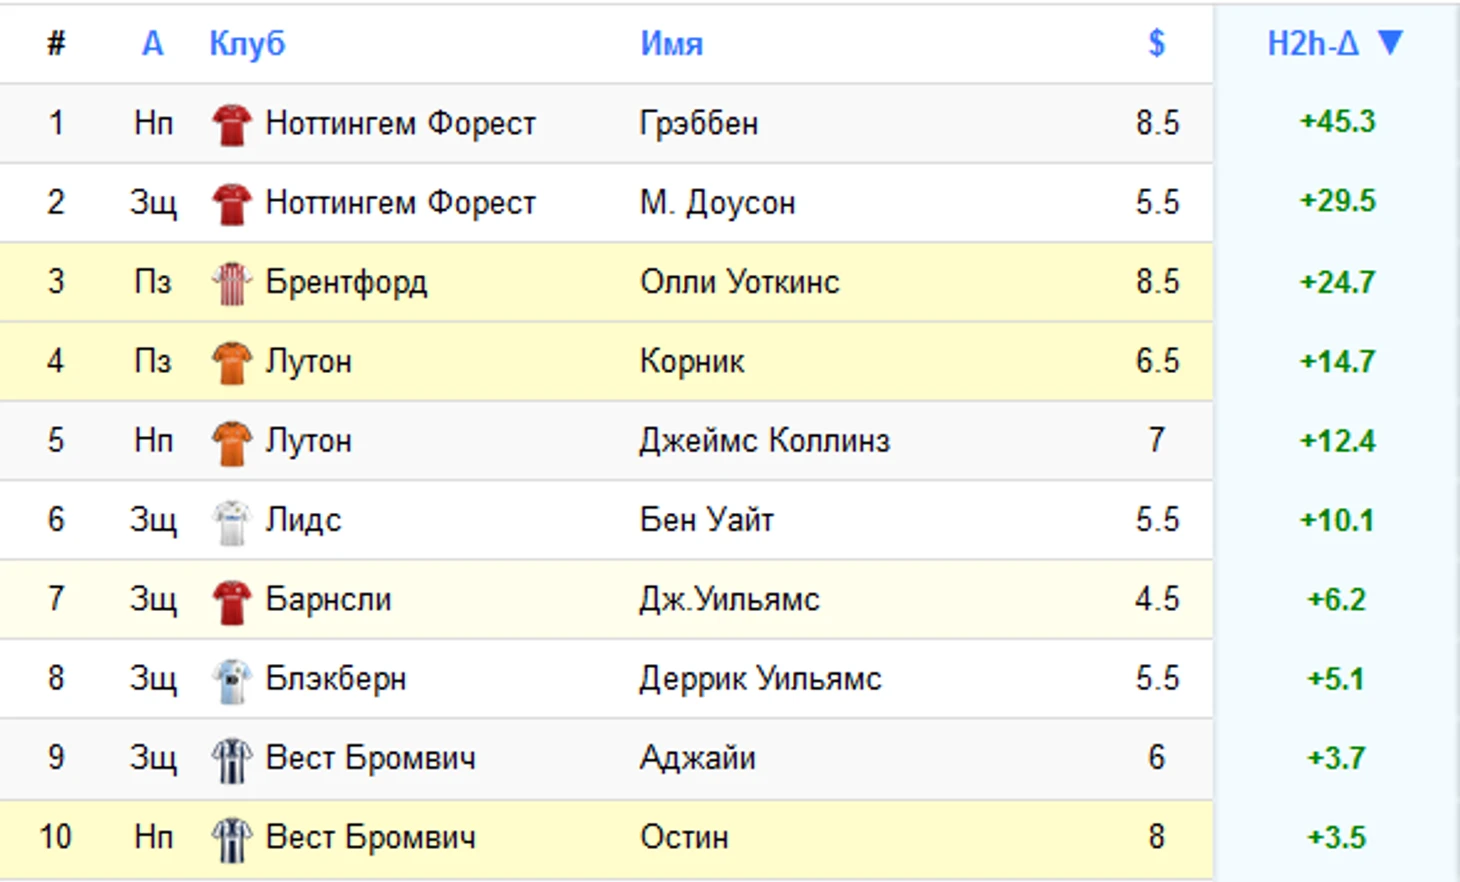Sort players by the Имя column header
Screen dimensions: 1460x882
click(673, 43)
